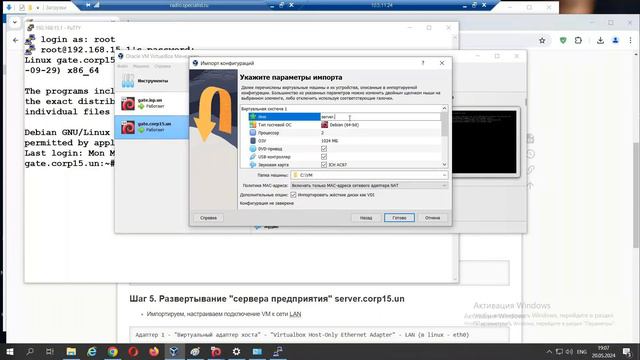Switch to PuTTY on taskbar
Screen dimensions: 640x360
coord(278,351)
